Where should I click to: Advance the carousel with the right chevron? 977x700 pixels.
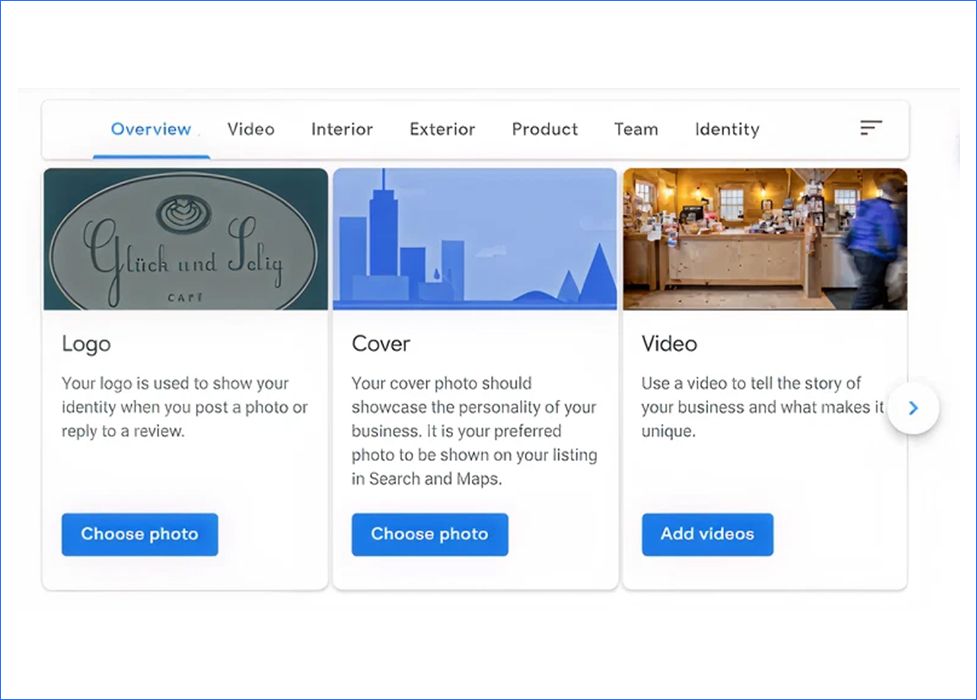[x=912, y=408]
